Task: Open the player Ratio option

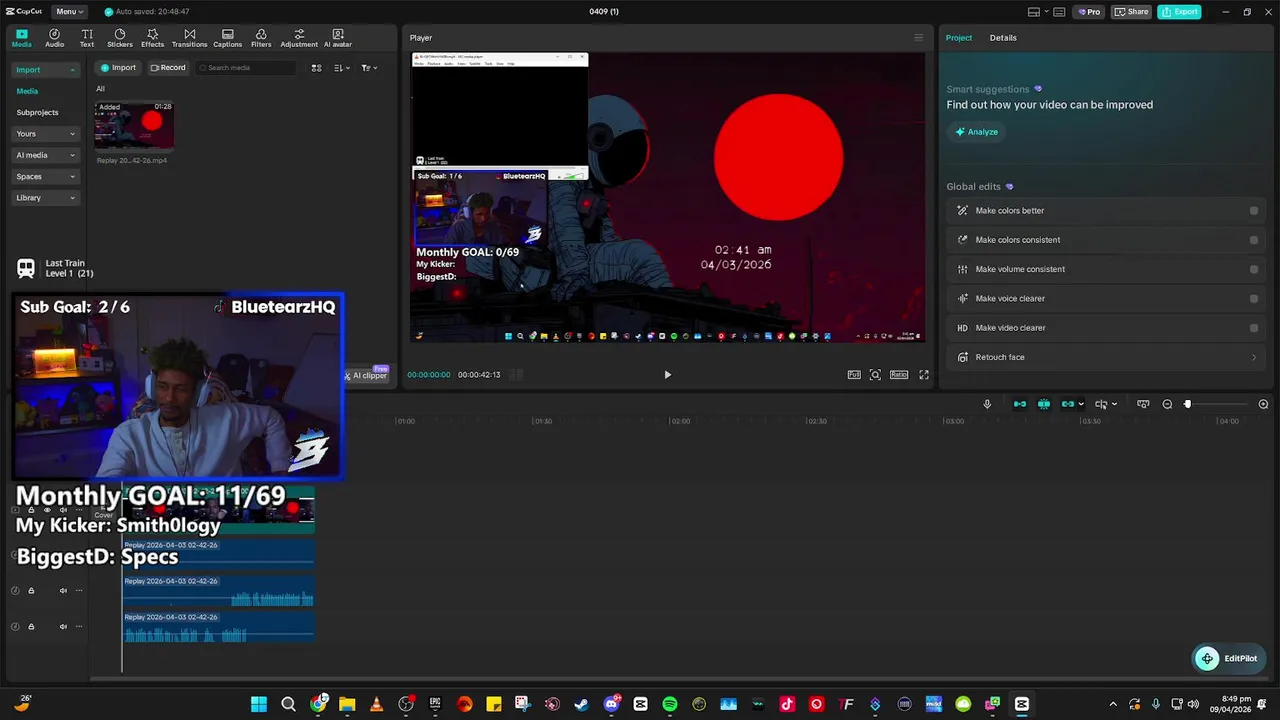Action: (x=899, y=375)
